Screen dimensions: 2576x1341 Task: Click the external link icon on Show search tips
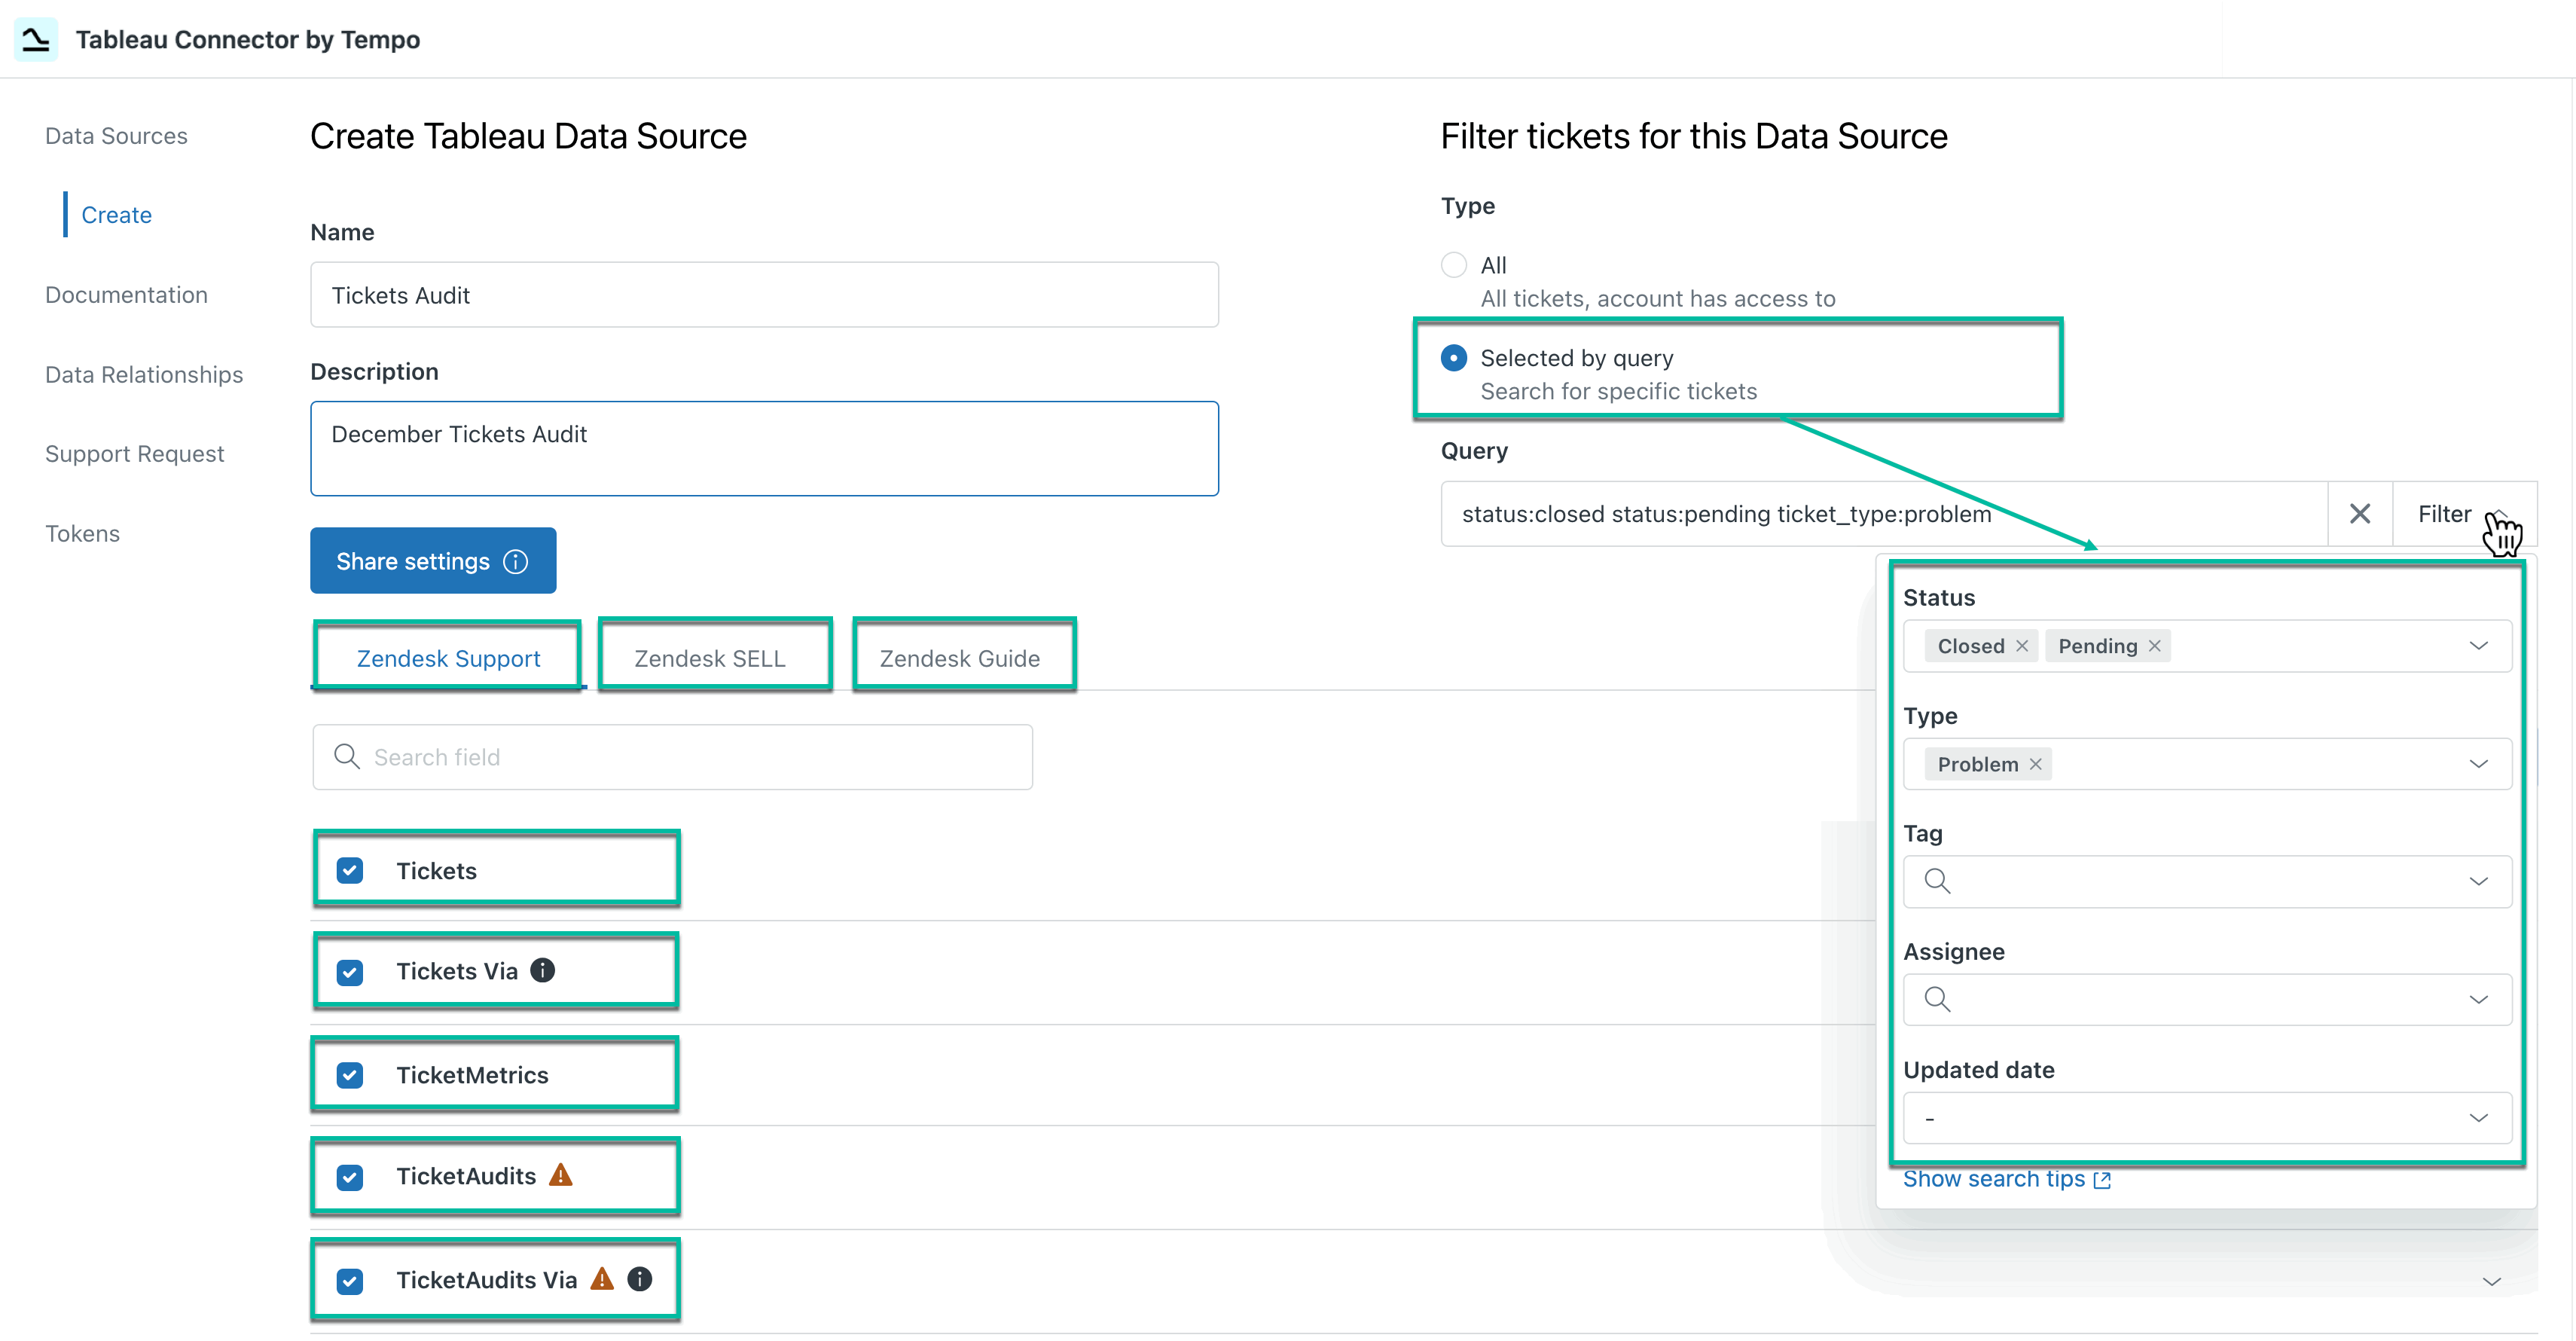coord(2102,1180)
